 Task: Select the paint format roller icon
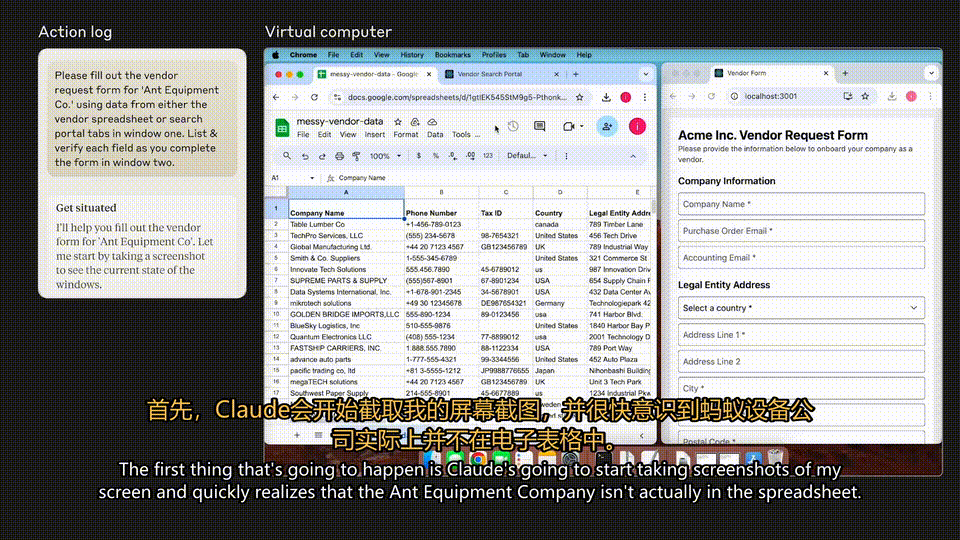pyautogui.click(x=356, y=156)
